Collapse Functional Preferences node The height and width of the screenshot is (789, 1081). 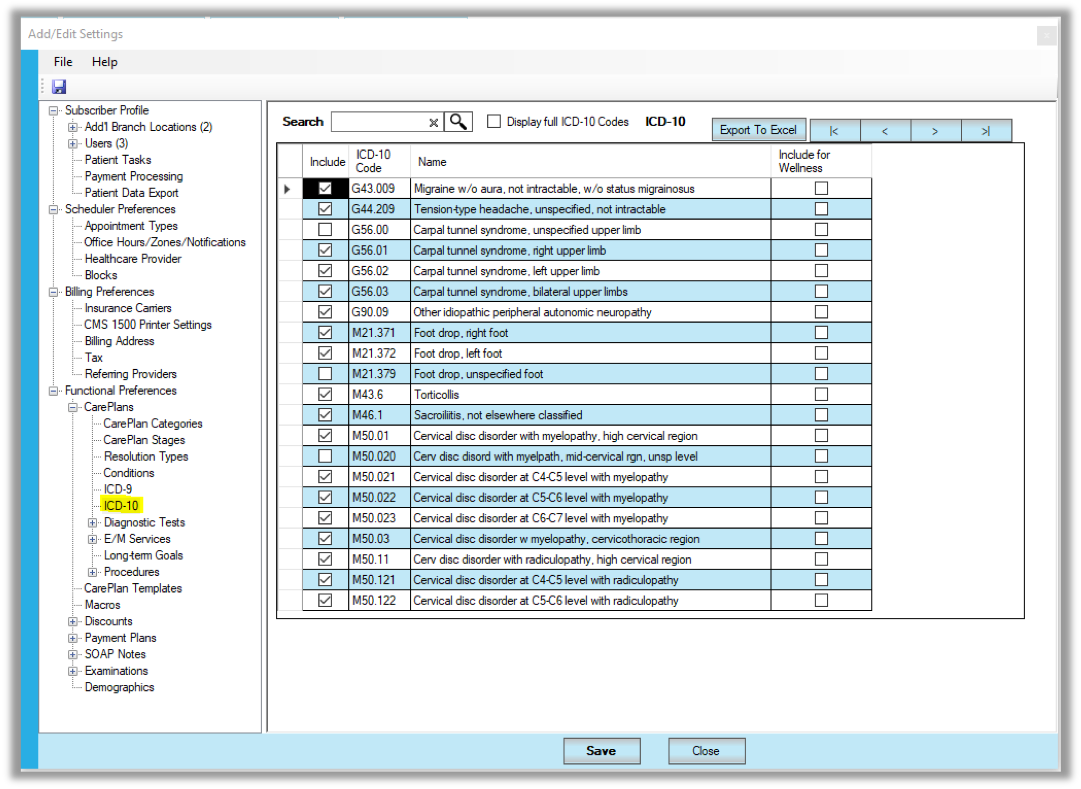click(53, 391)
